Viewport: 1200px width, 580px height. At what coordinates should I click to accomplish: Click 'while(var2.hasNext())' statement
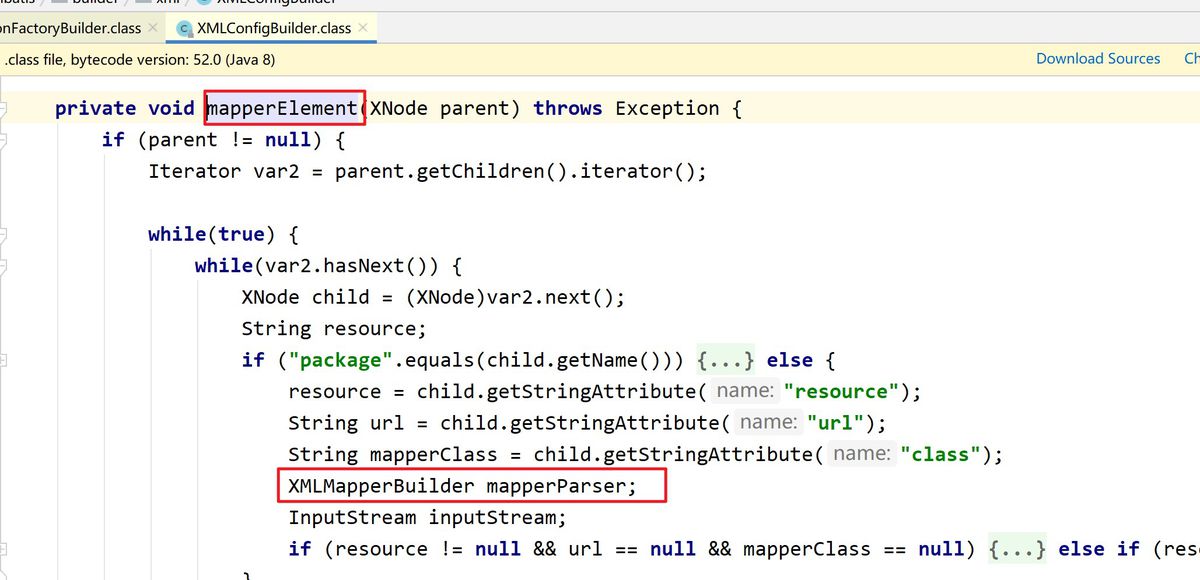317,265
